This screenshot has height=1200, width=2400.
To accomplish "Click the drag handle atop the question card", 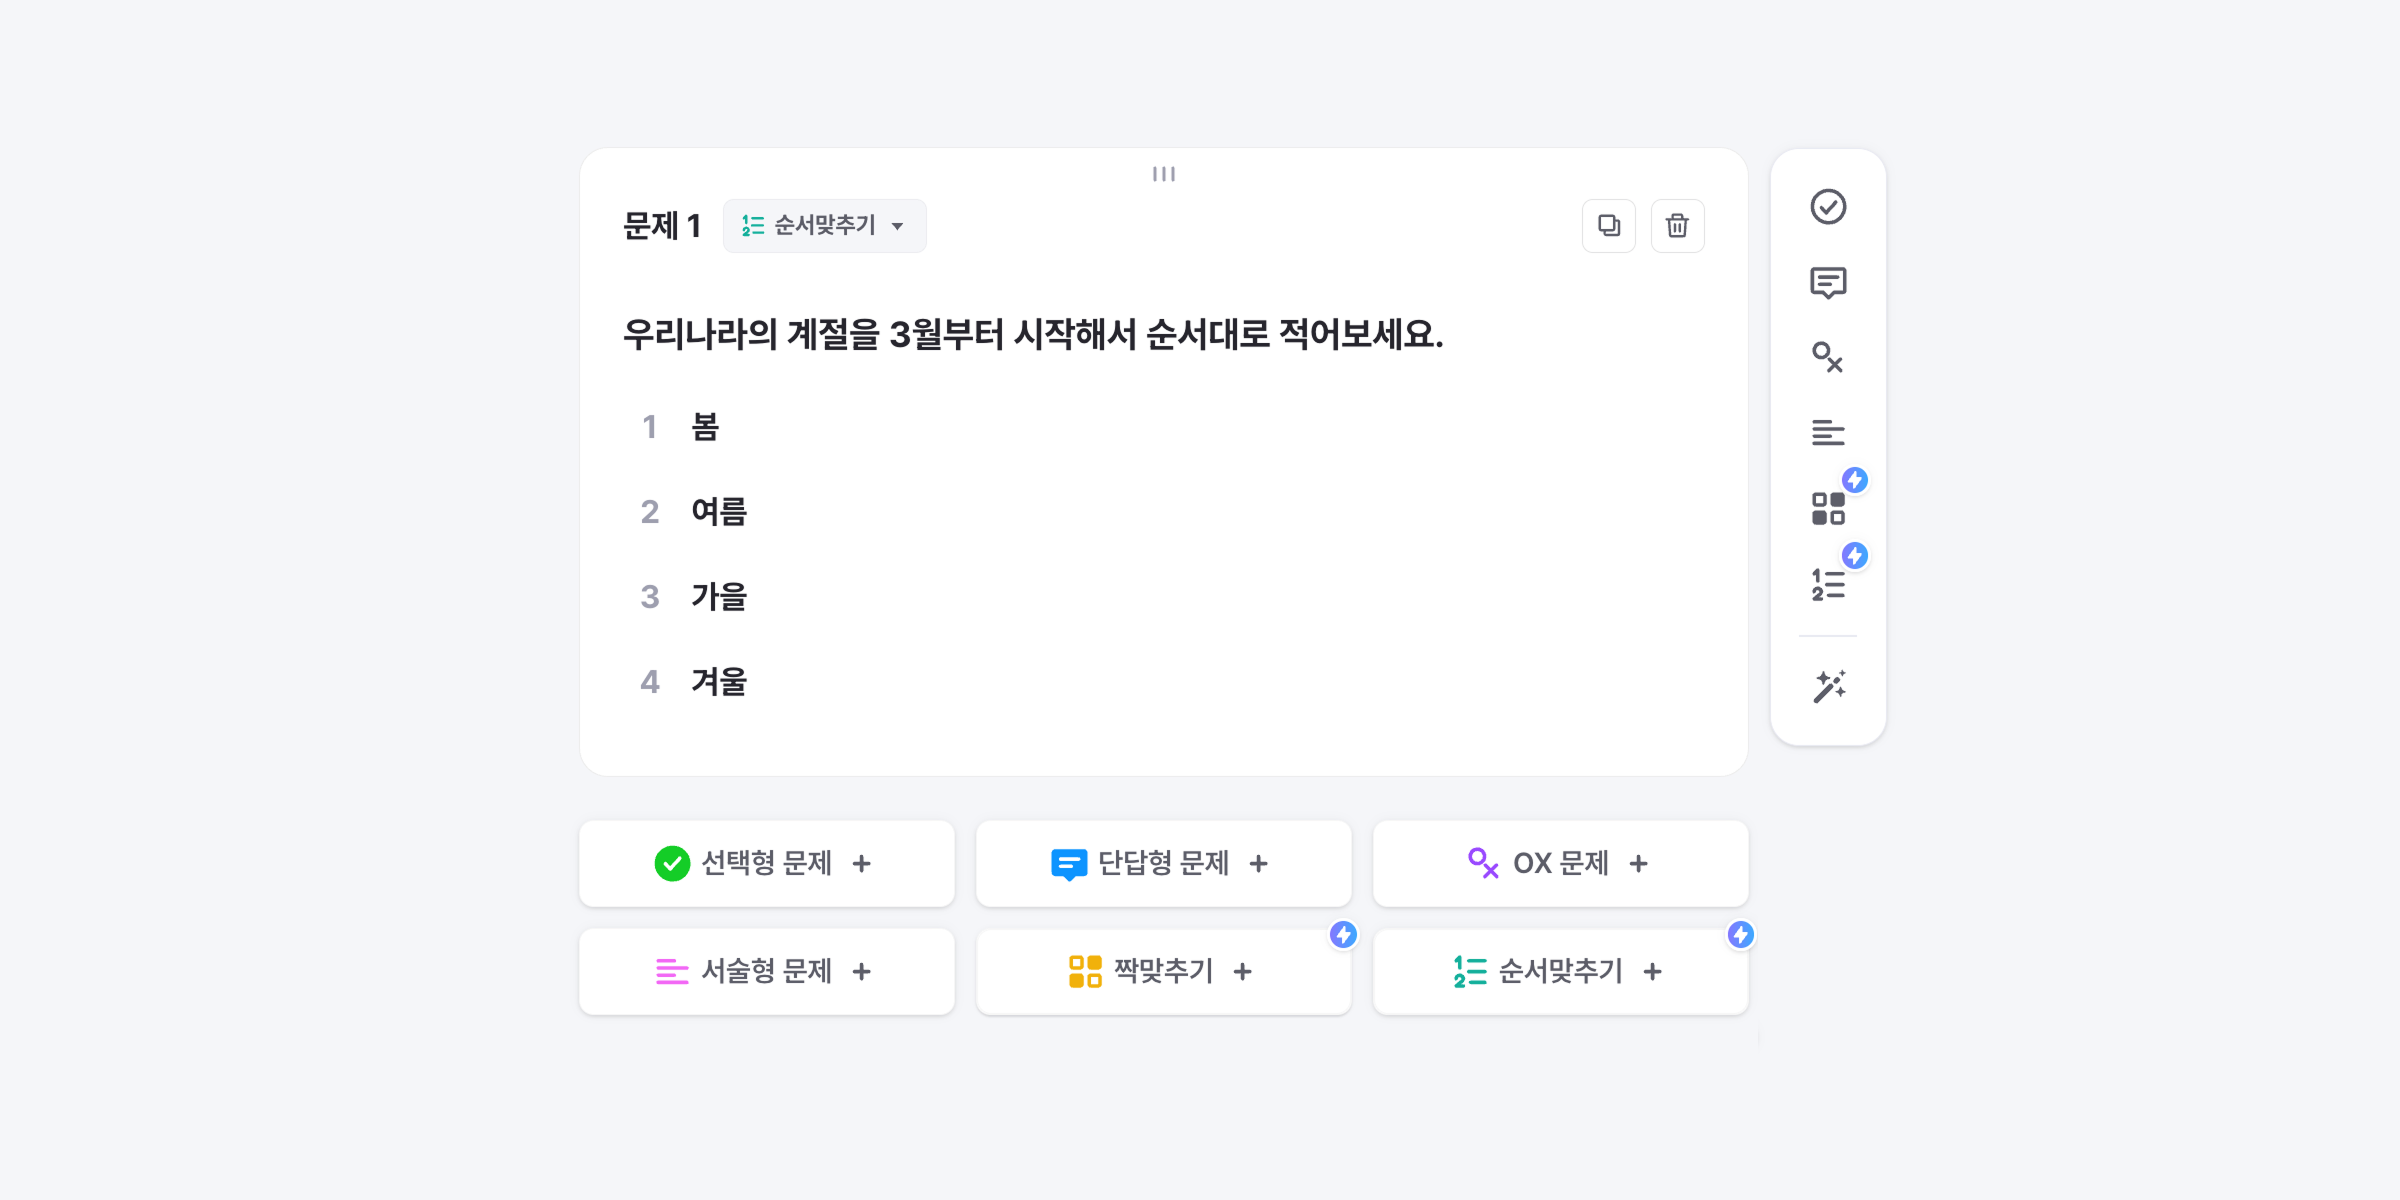I will [1164, 174].
